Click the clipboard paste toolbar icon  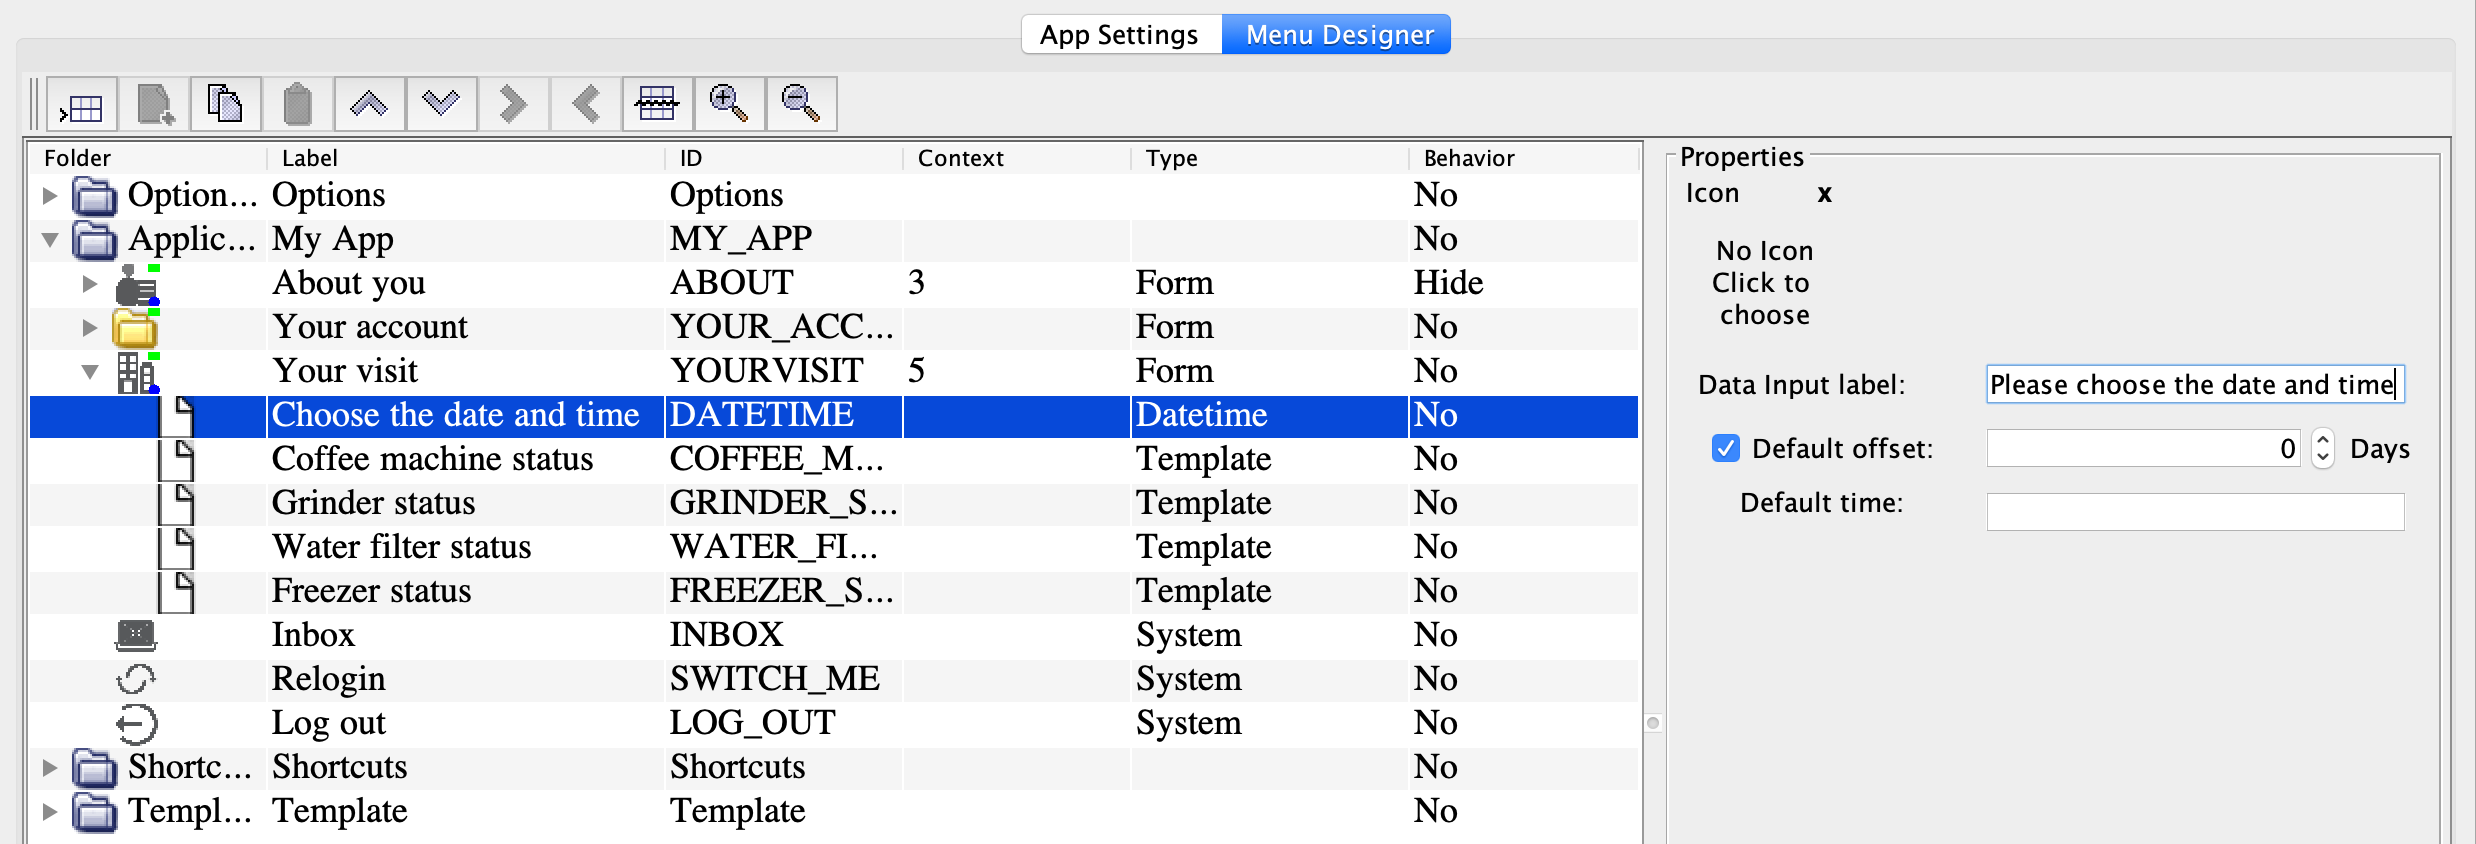click(x=297, y=105)
